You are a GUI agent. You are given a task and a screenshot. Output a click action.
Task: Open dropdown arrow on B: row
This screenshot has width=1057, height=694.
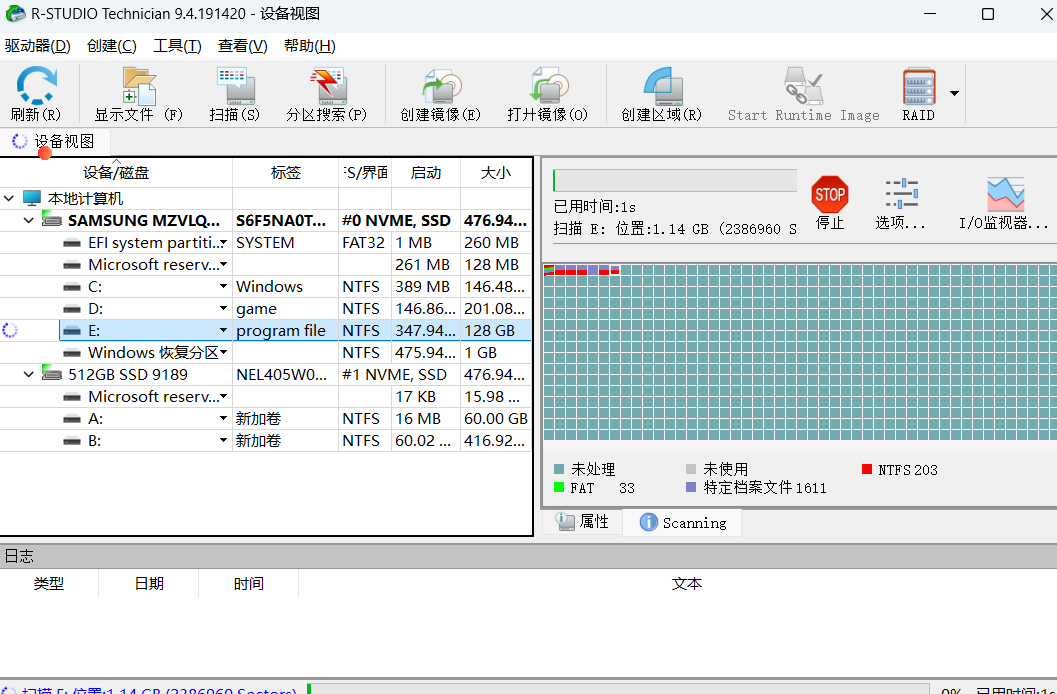pyautogui.click(x=223, y=441)
